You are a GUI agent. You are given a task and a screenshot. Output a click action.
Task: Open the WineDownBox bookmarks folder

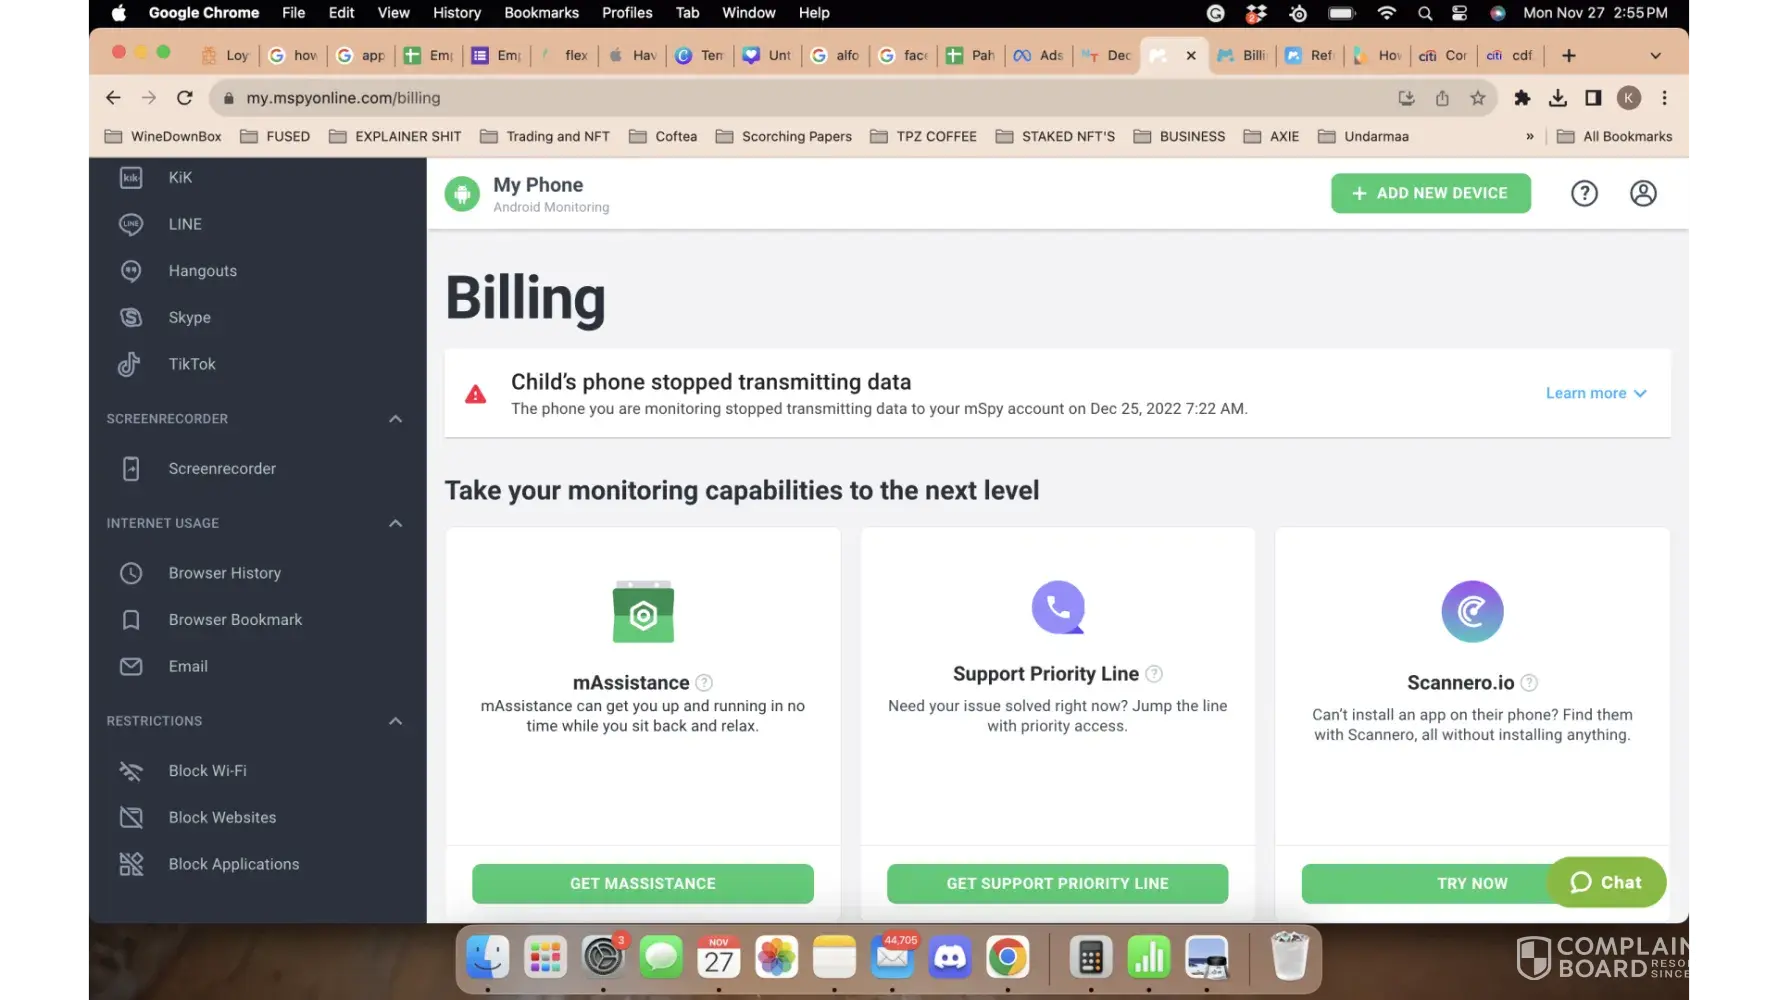(163, 136)
